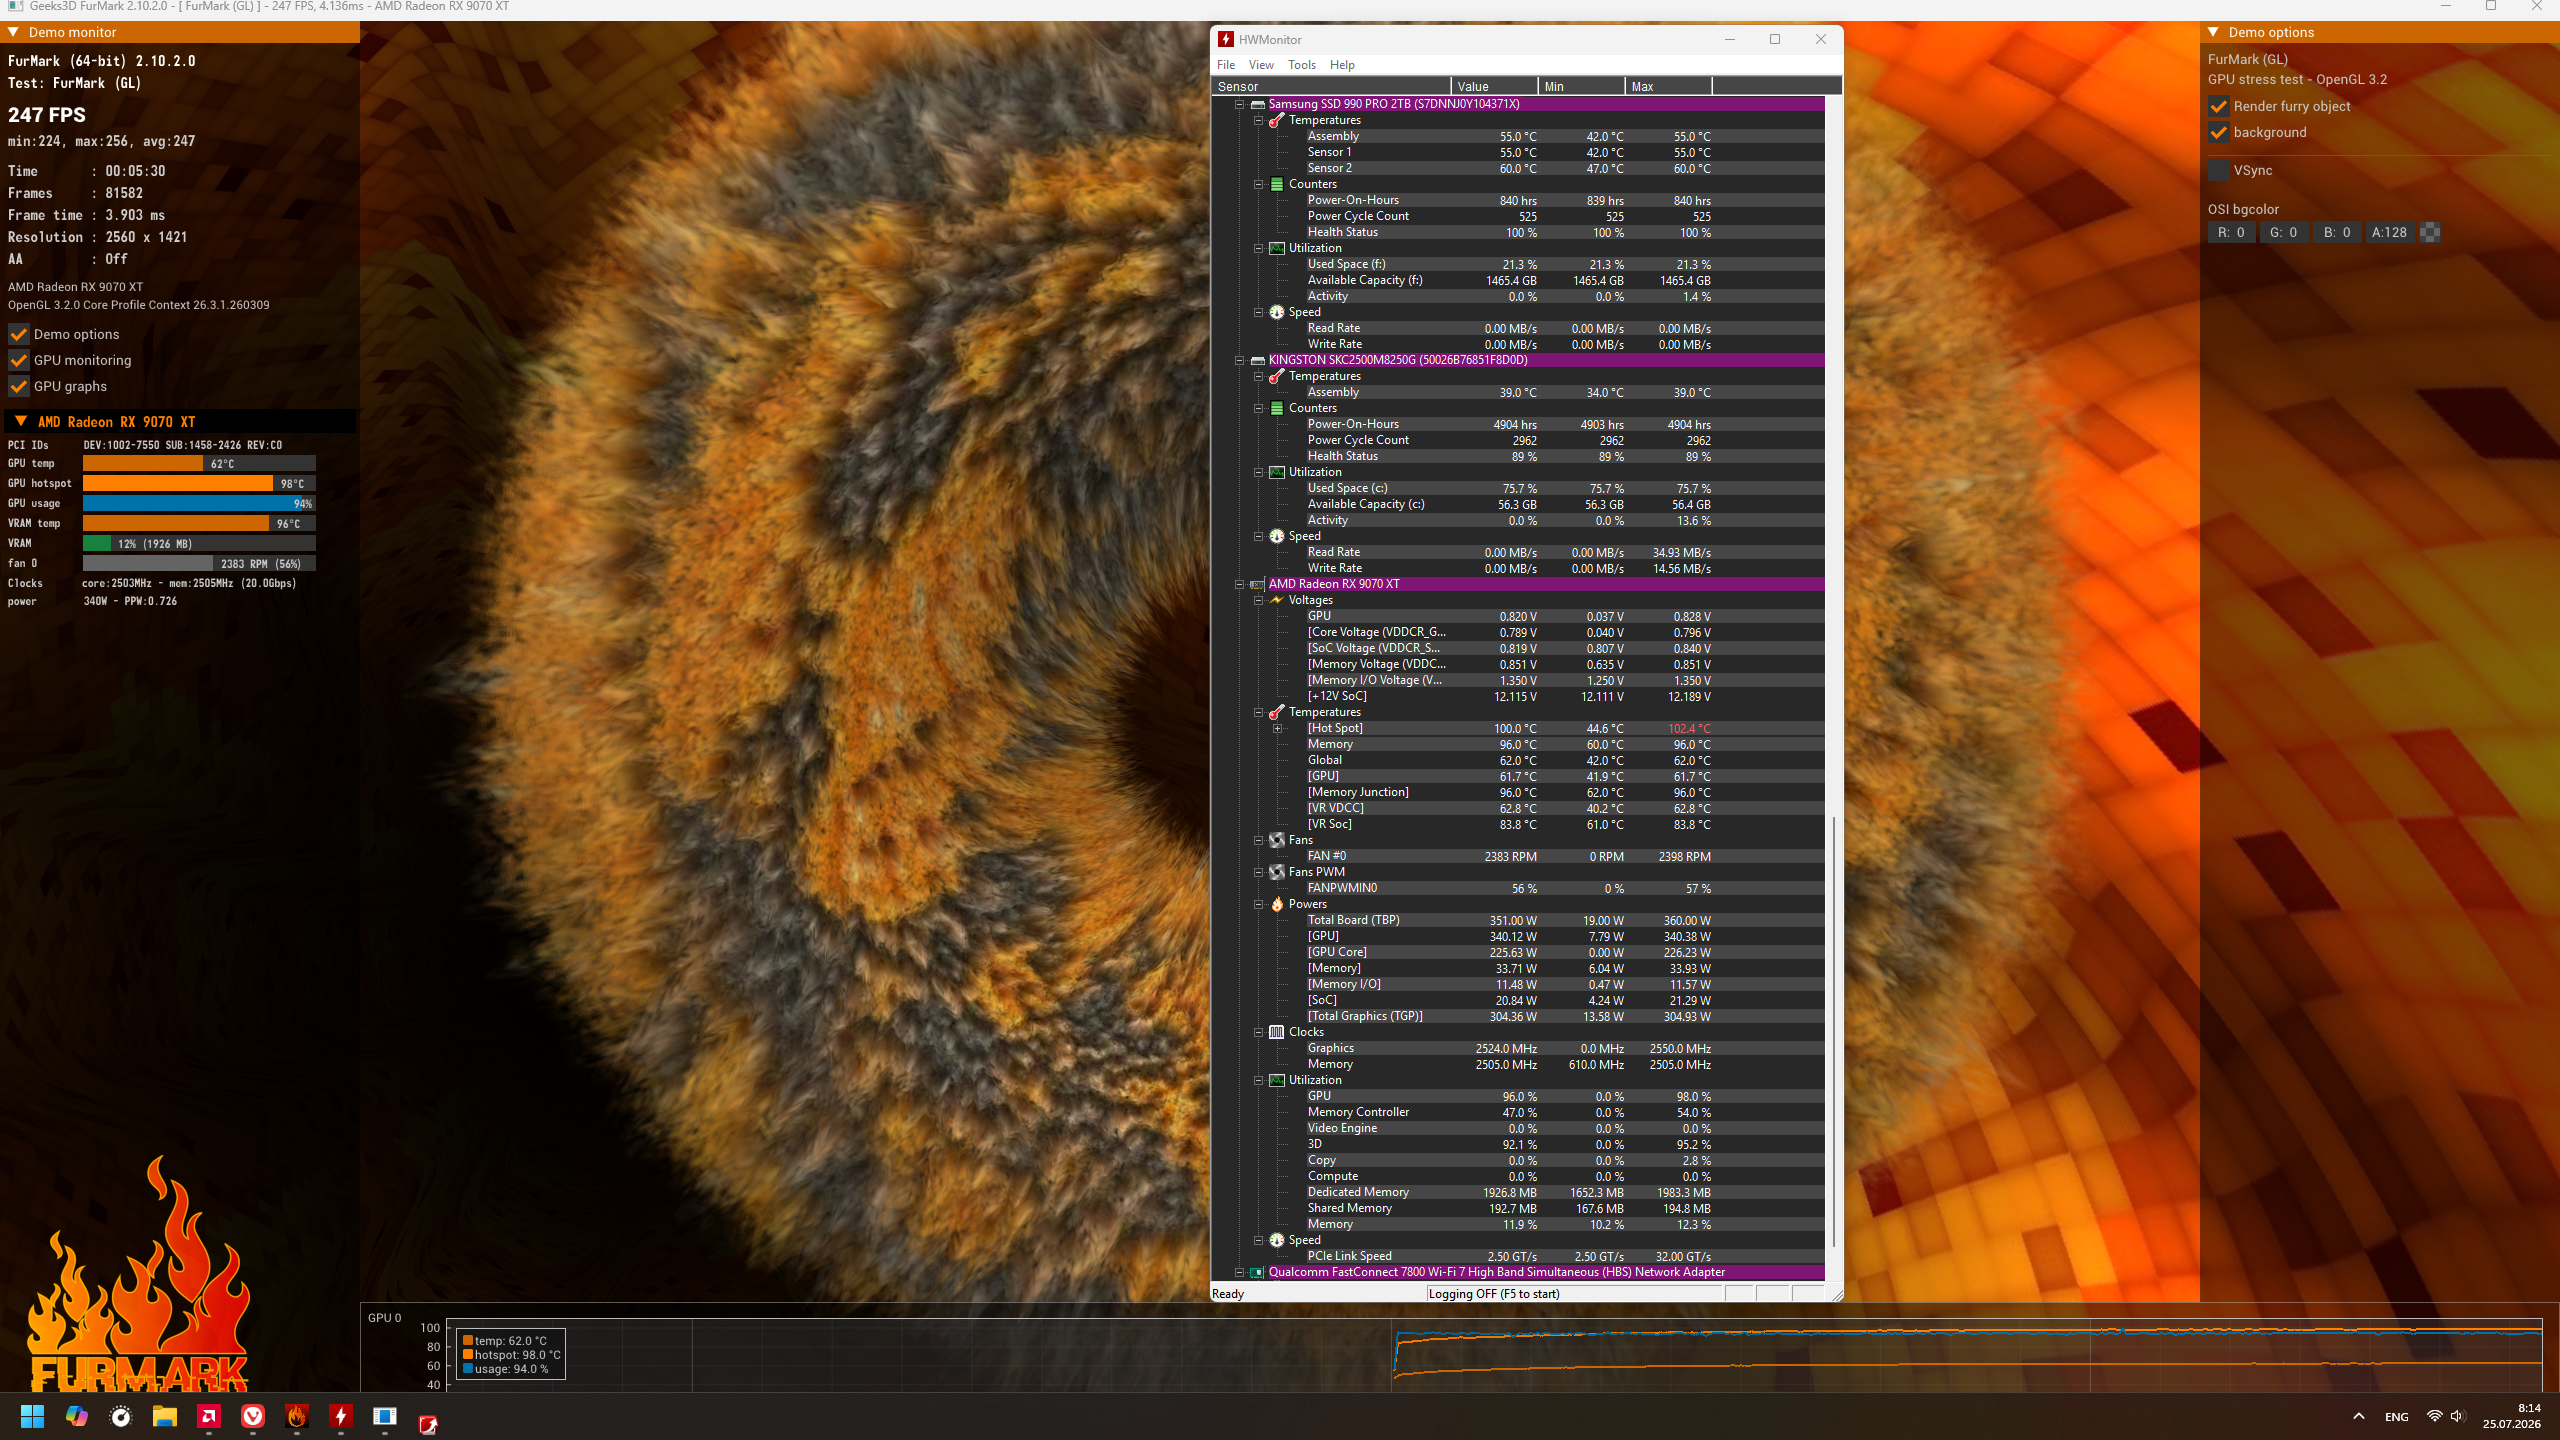Switch to AMD Software in the taskbar
This screenshot has height=1440, width=2560.
[x=208, y=1416]
